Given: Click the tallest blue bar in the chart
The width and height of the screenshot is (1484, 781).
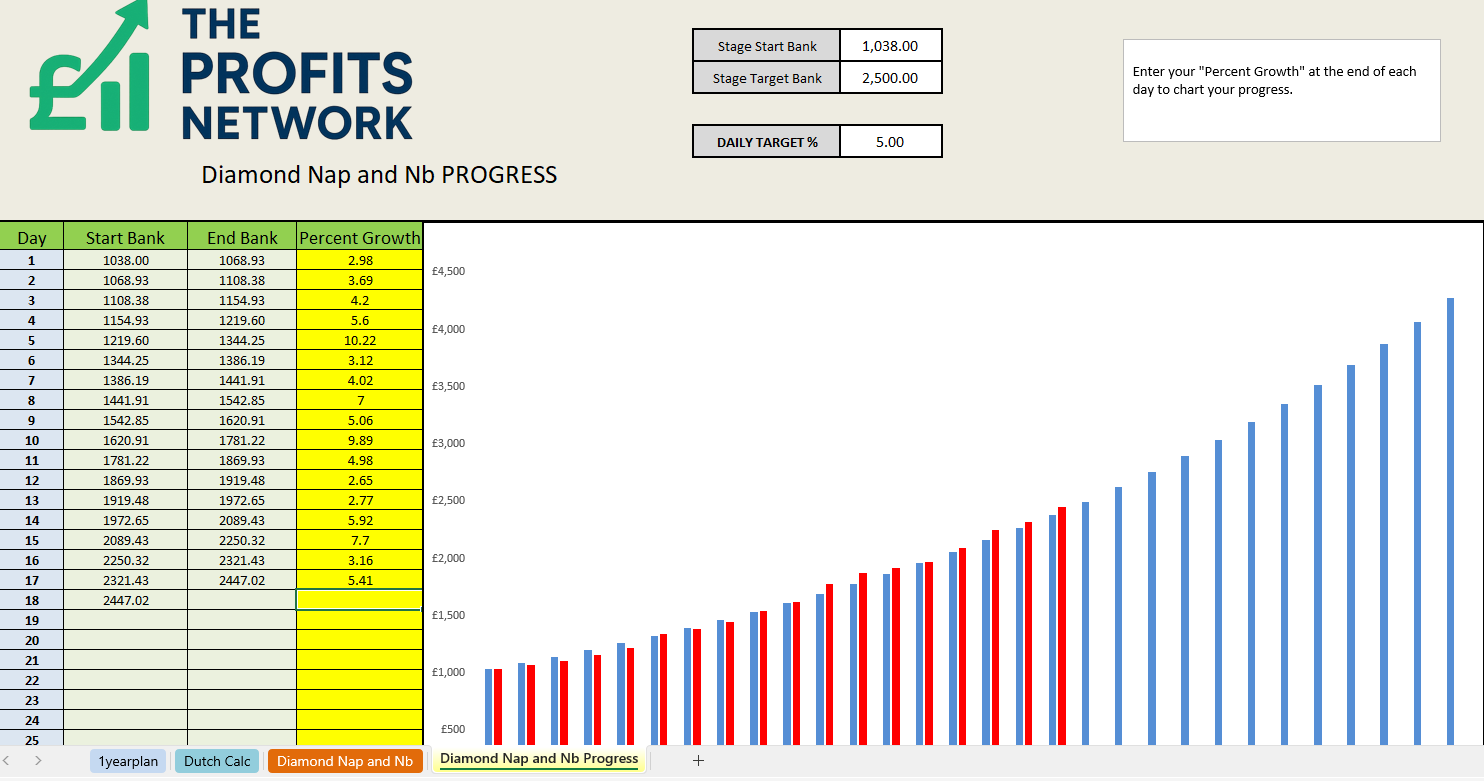Looking at the screenshot, I should pyautogui.click(x=1450, y=520).
